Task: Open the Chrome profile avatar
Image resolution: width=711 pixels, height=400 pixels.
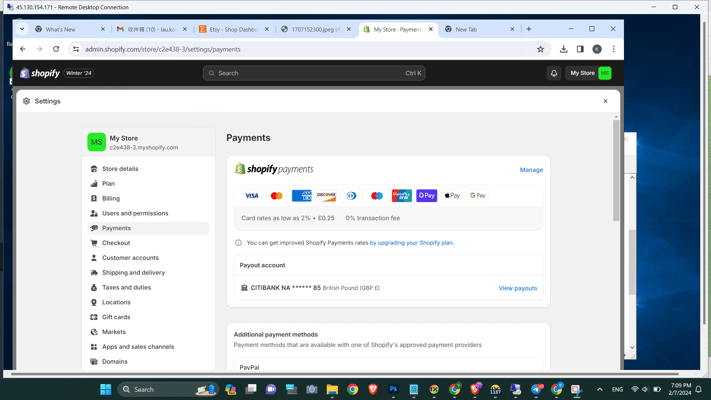Action: [597, 49]
